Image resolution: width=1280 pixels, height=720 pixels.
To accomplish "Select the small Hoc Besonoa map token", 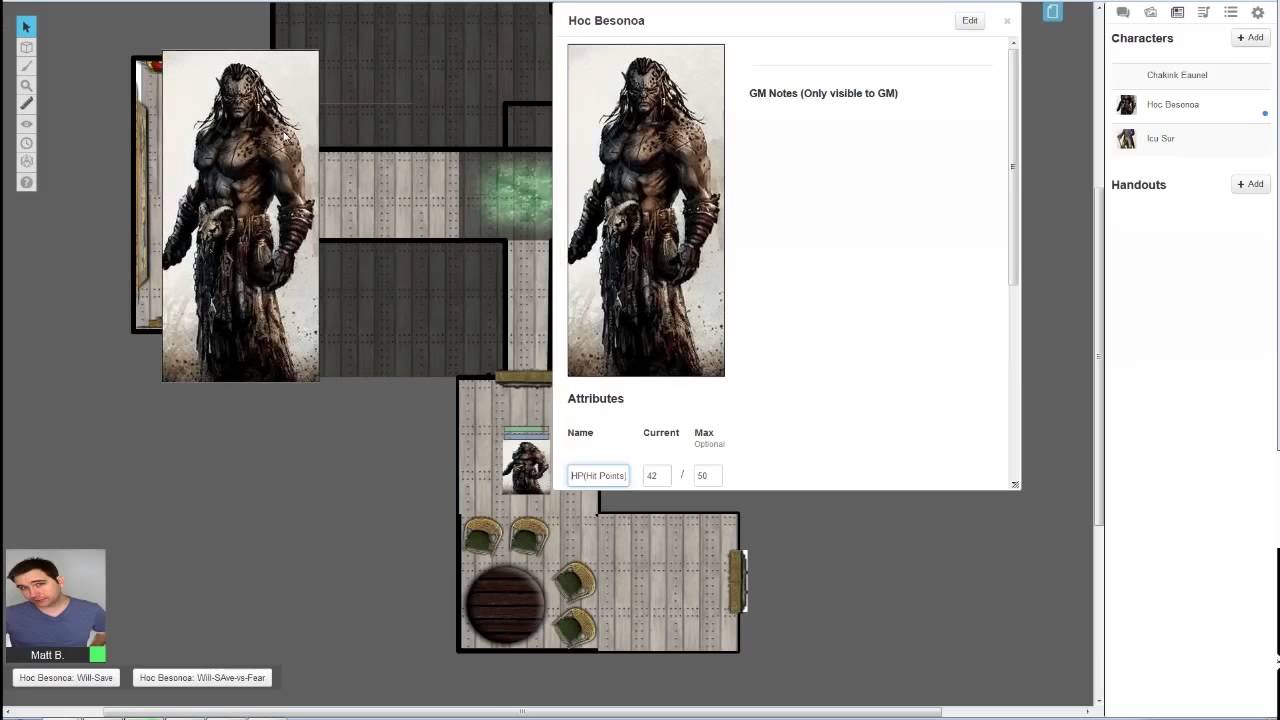I will coord(526,466).
